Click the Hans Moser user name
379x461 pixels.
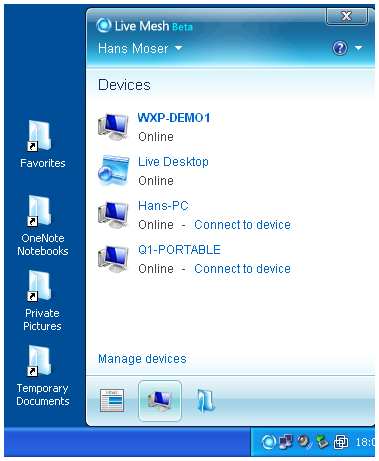pos(133,49)
